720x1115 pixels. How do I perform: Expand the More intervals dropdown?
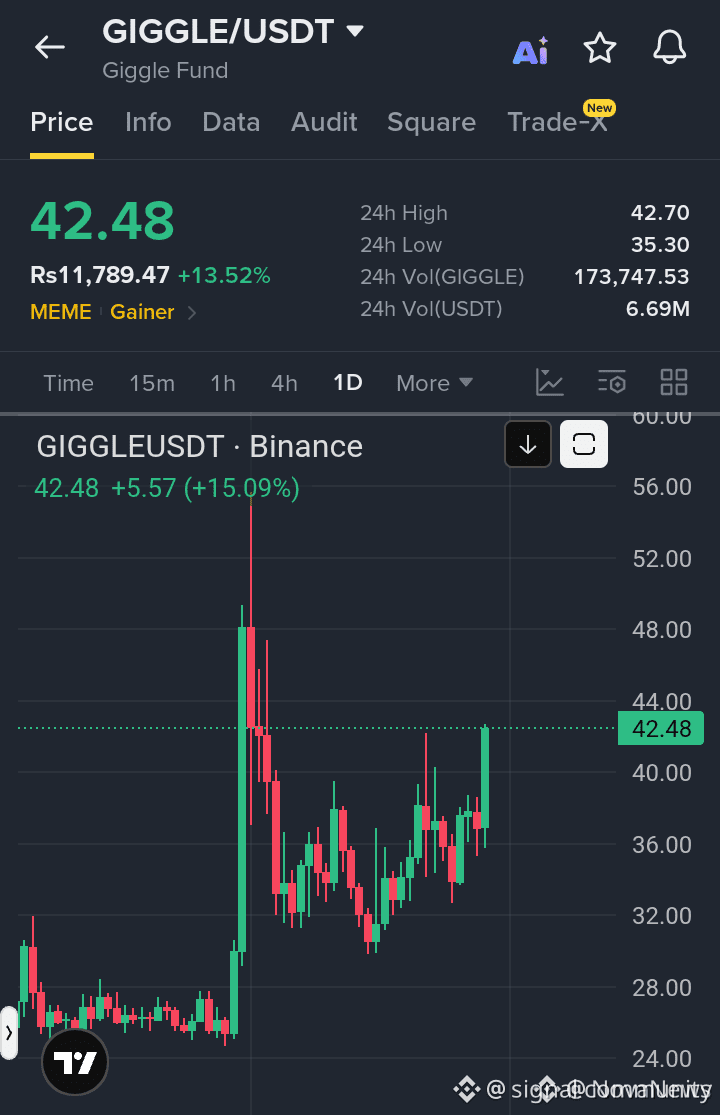coord(434,383)
